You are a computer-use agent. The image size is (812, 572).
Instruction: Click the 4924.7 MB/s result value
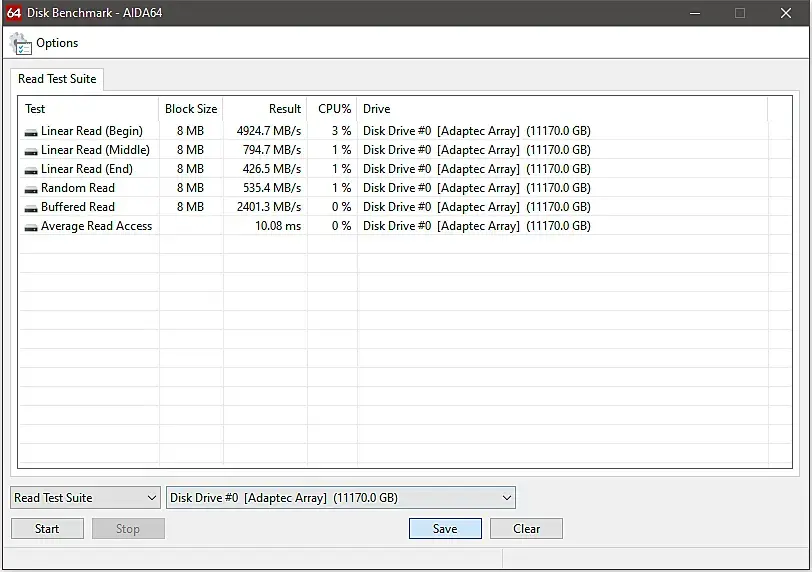click(x=269, y=131)
